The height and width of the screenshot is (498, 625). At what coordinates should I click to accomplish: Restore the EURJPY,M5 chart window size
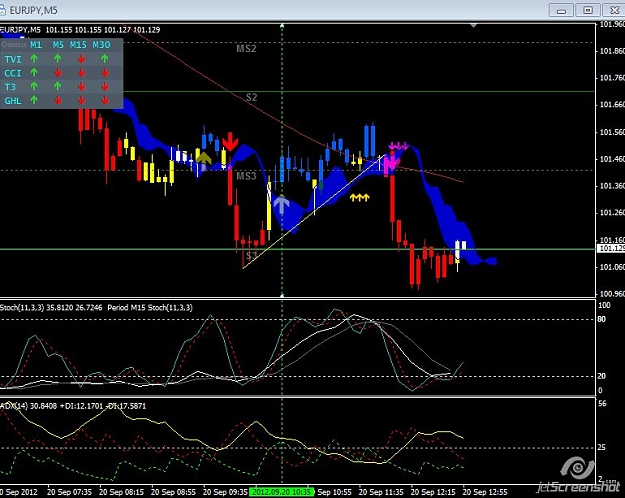point(588,10)
